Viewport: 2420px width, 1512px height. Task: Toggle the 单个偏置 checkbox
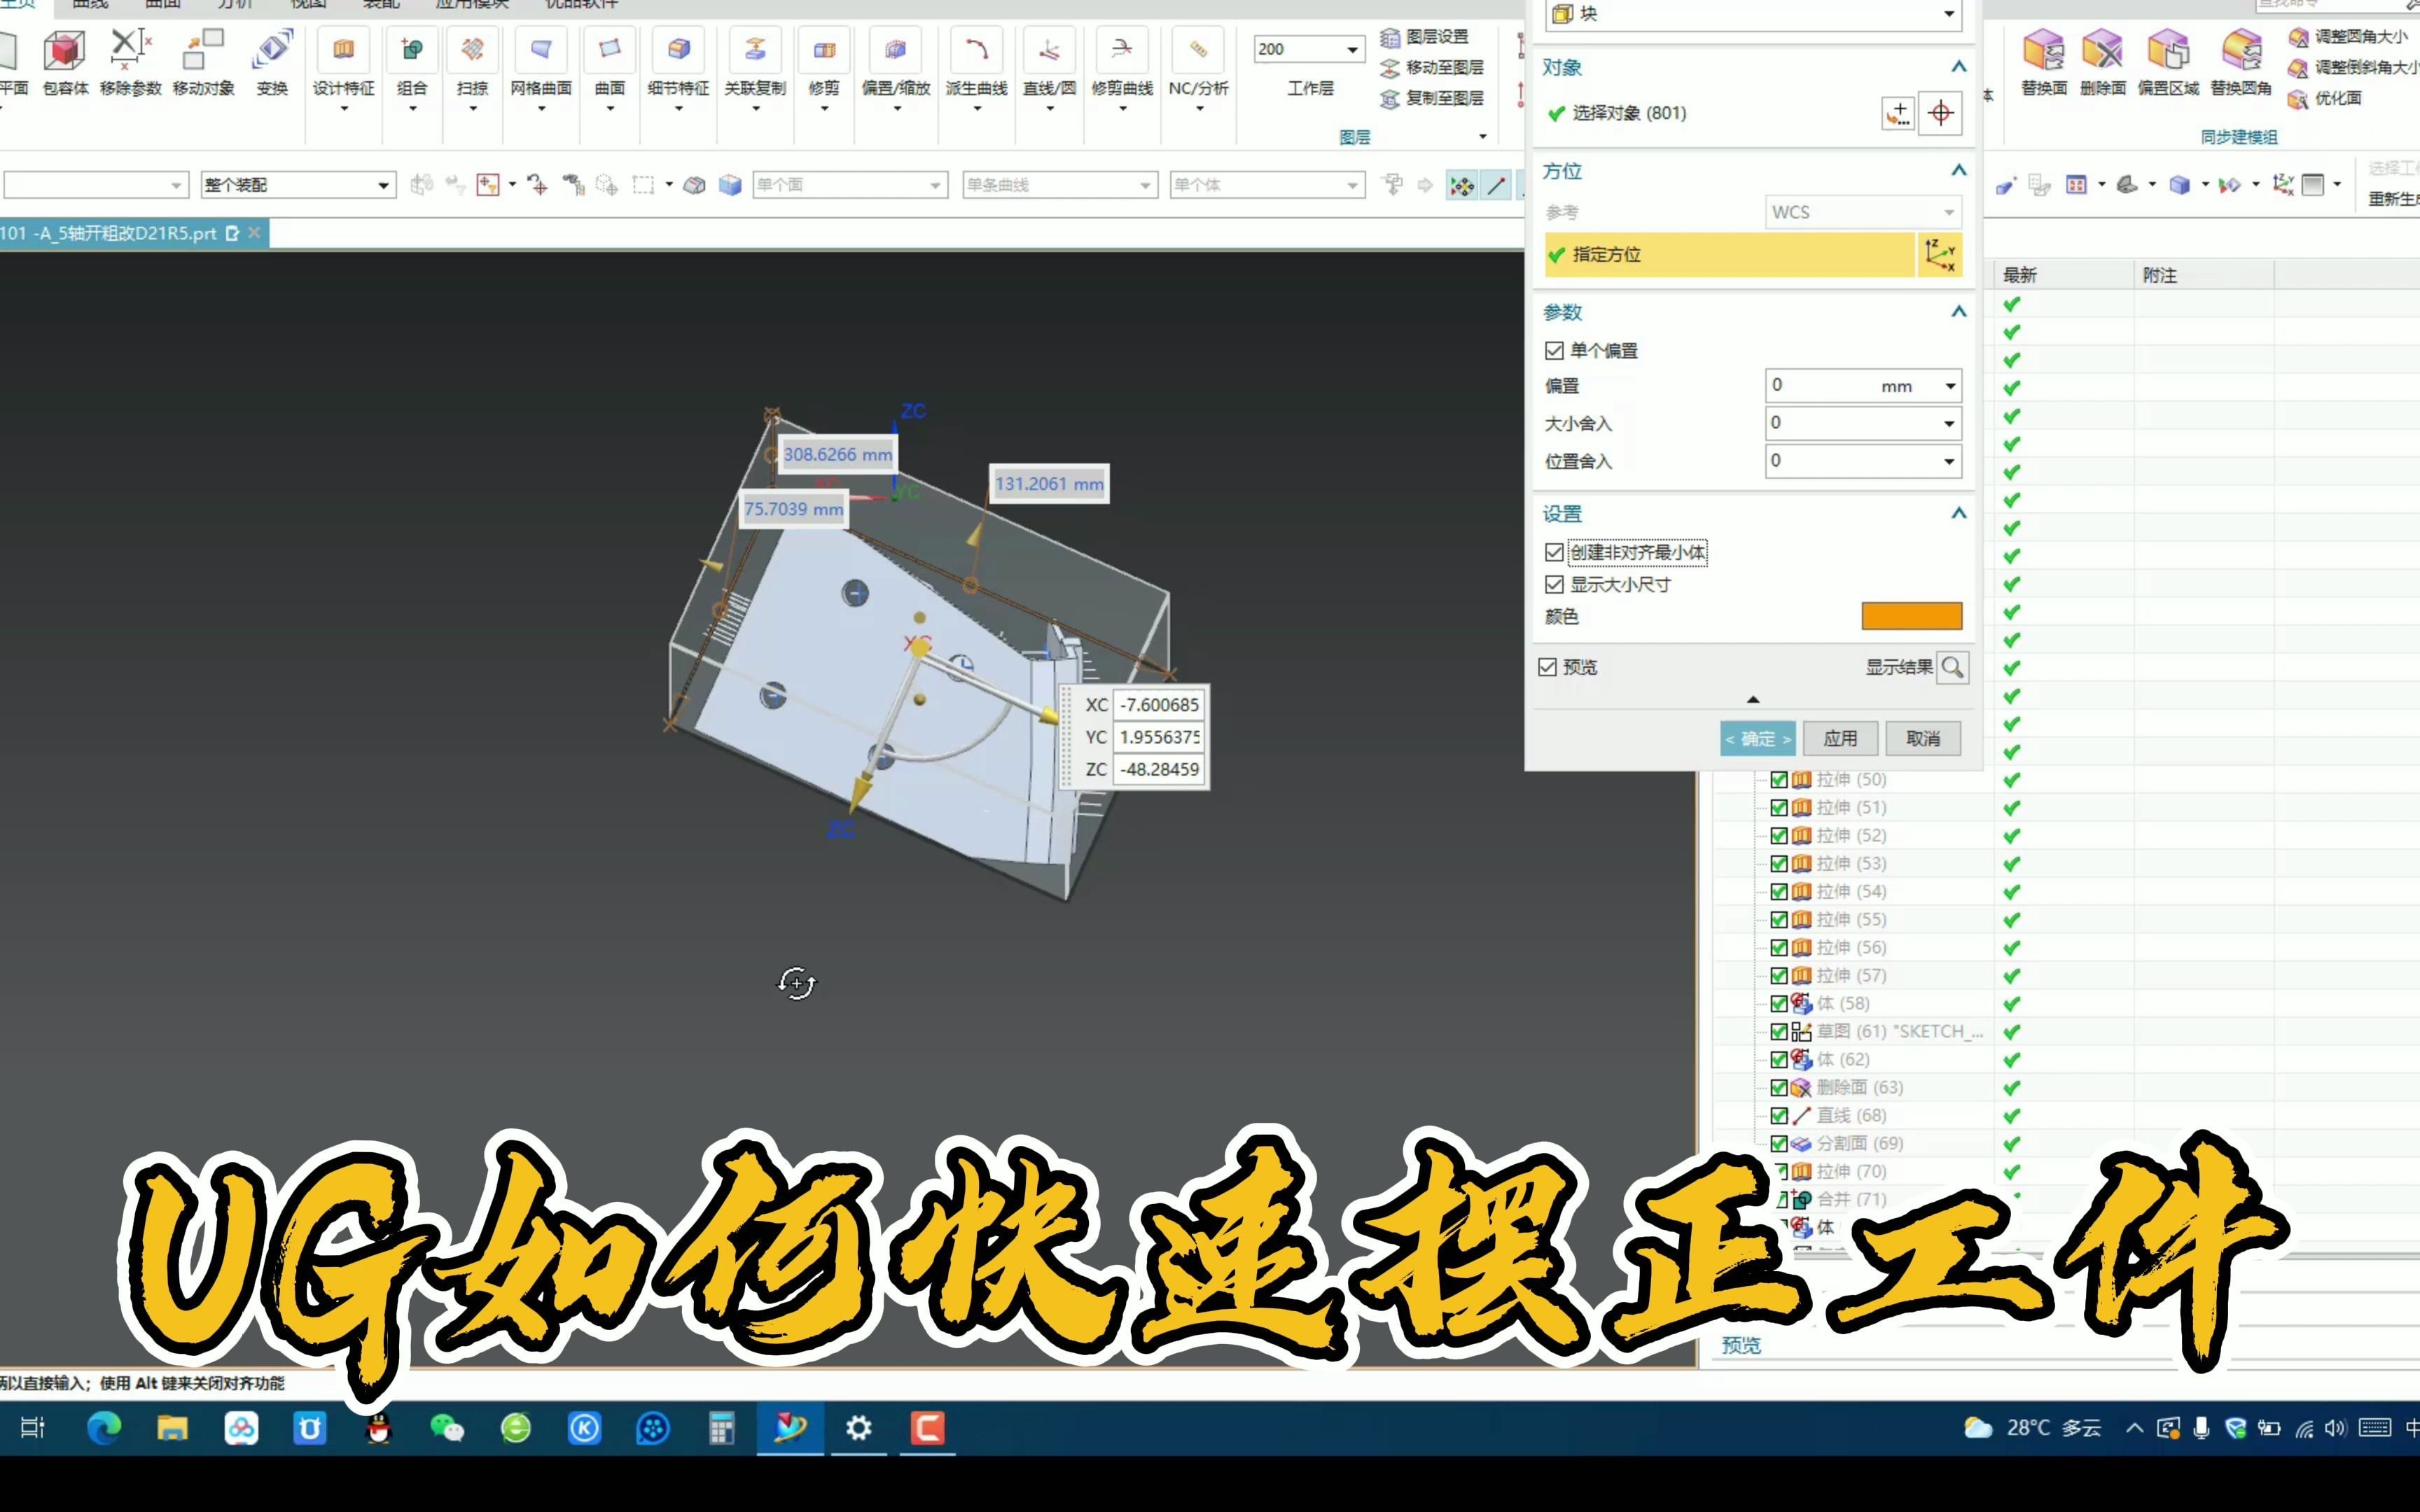1554,351
